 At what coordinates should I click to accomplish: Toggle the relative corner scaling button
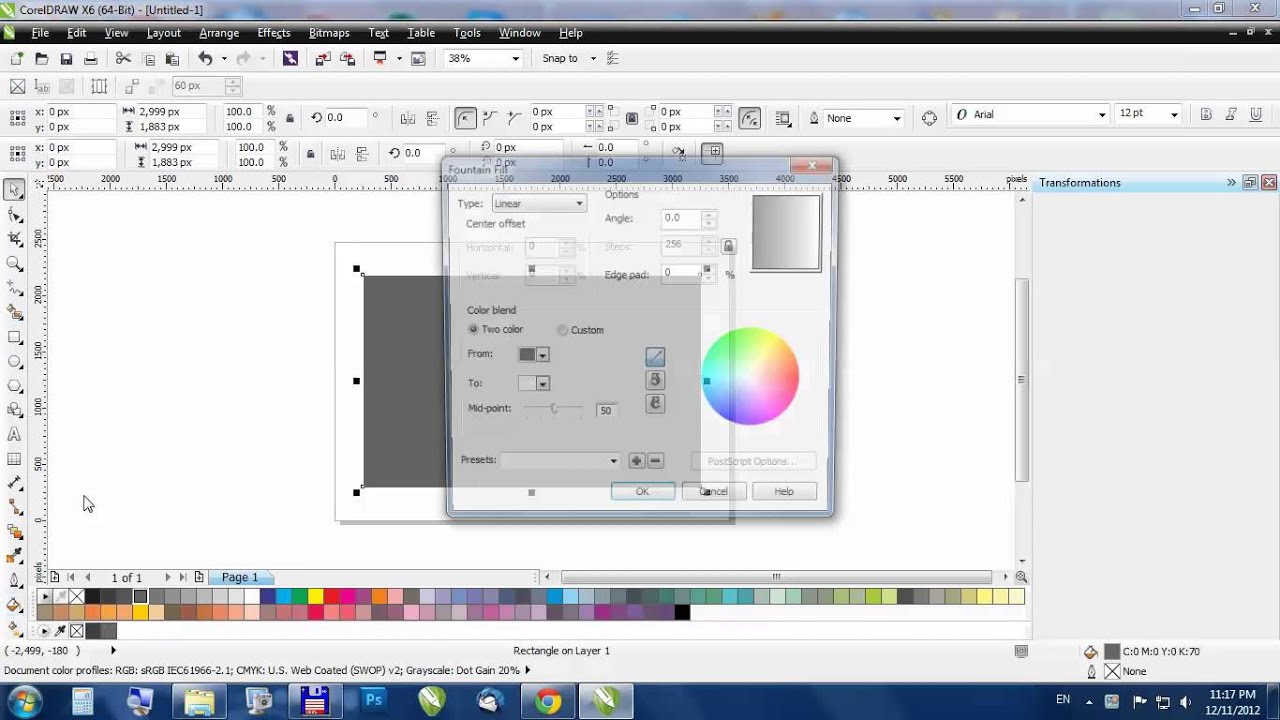pos(749,118)
